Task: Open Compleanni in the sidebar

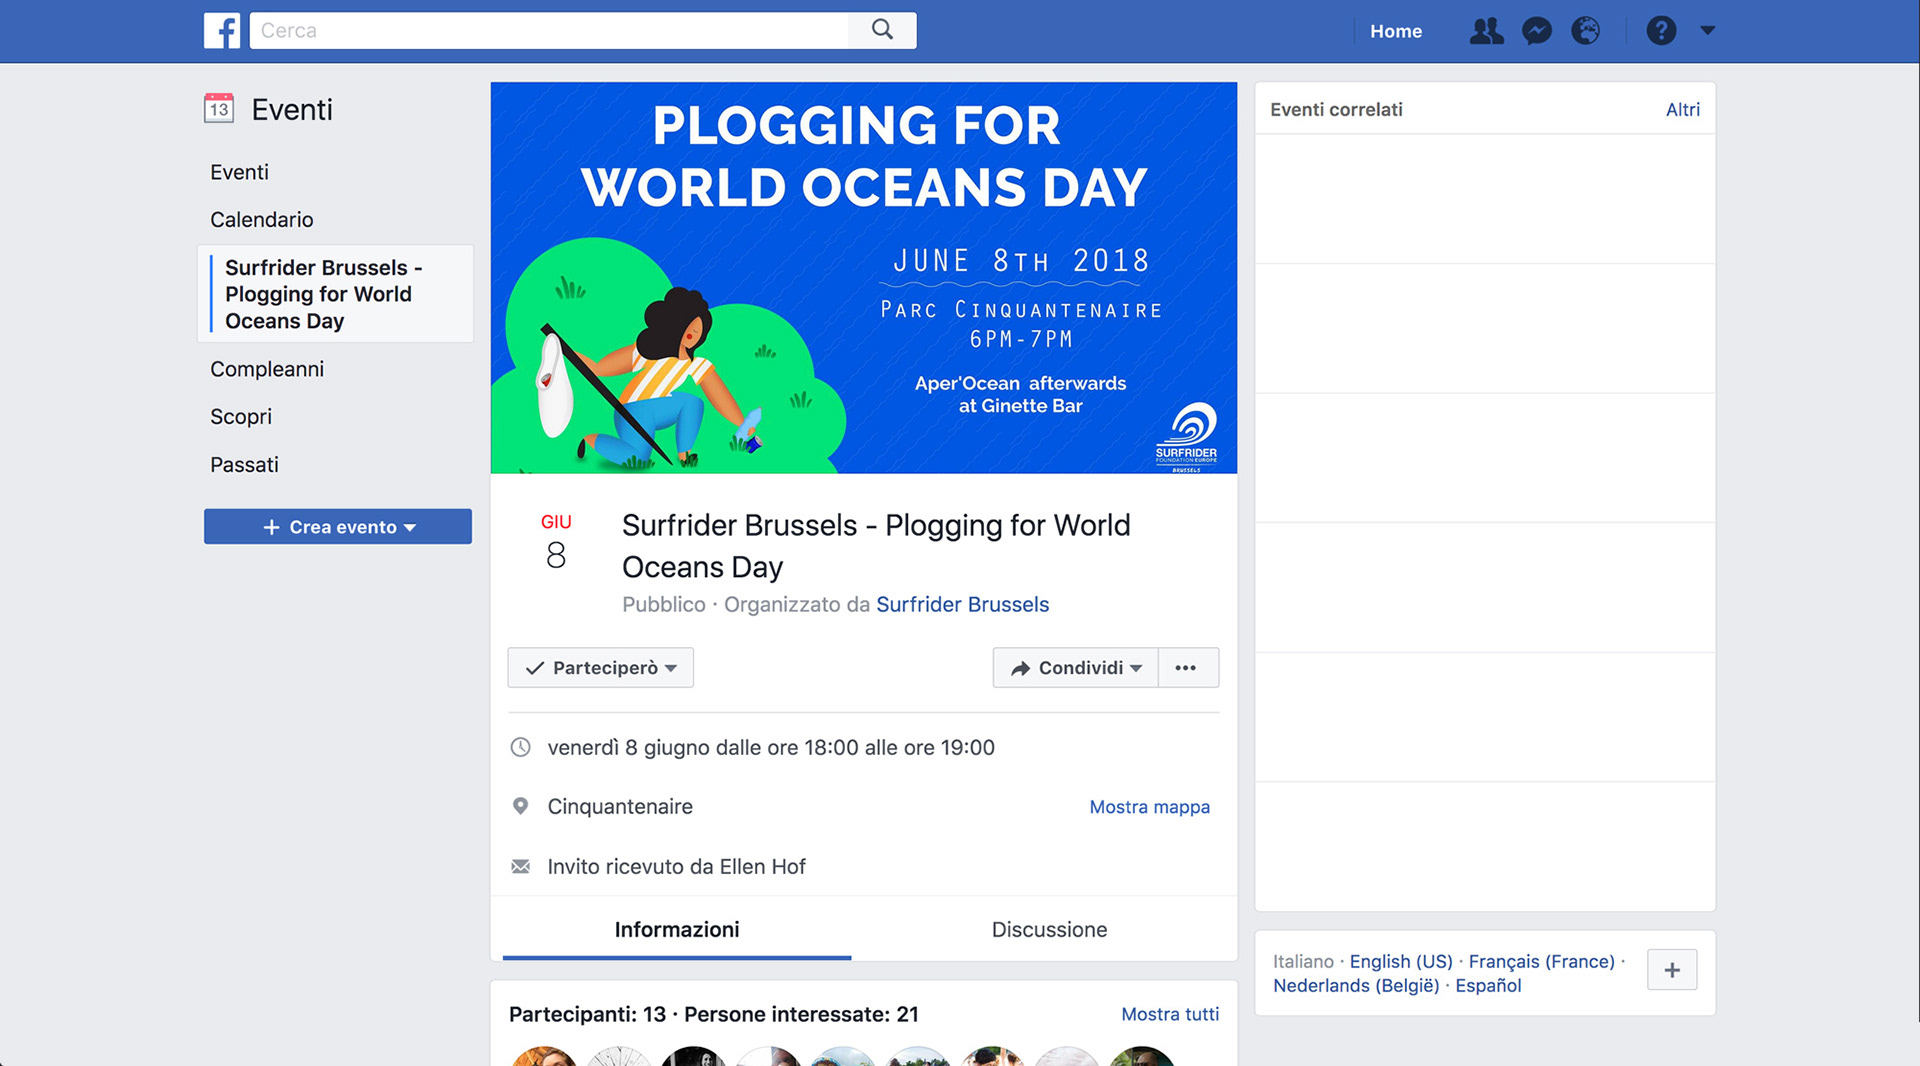Action: click(x=267, y=369)
